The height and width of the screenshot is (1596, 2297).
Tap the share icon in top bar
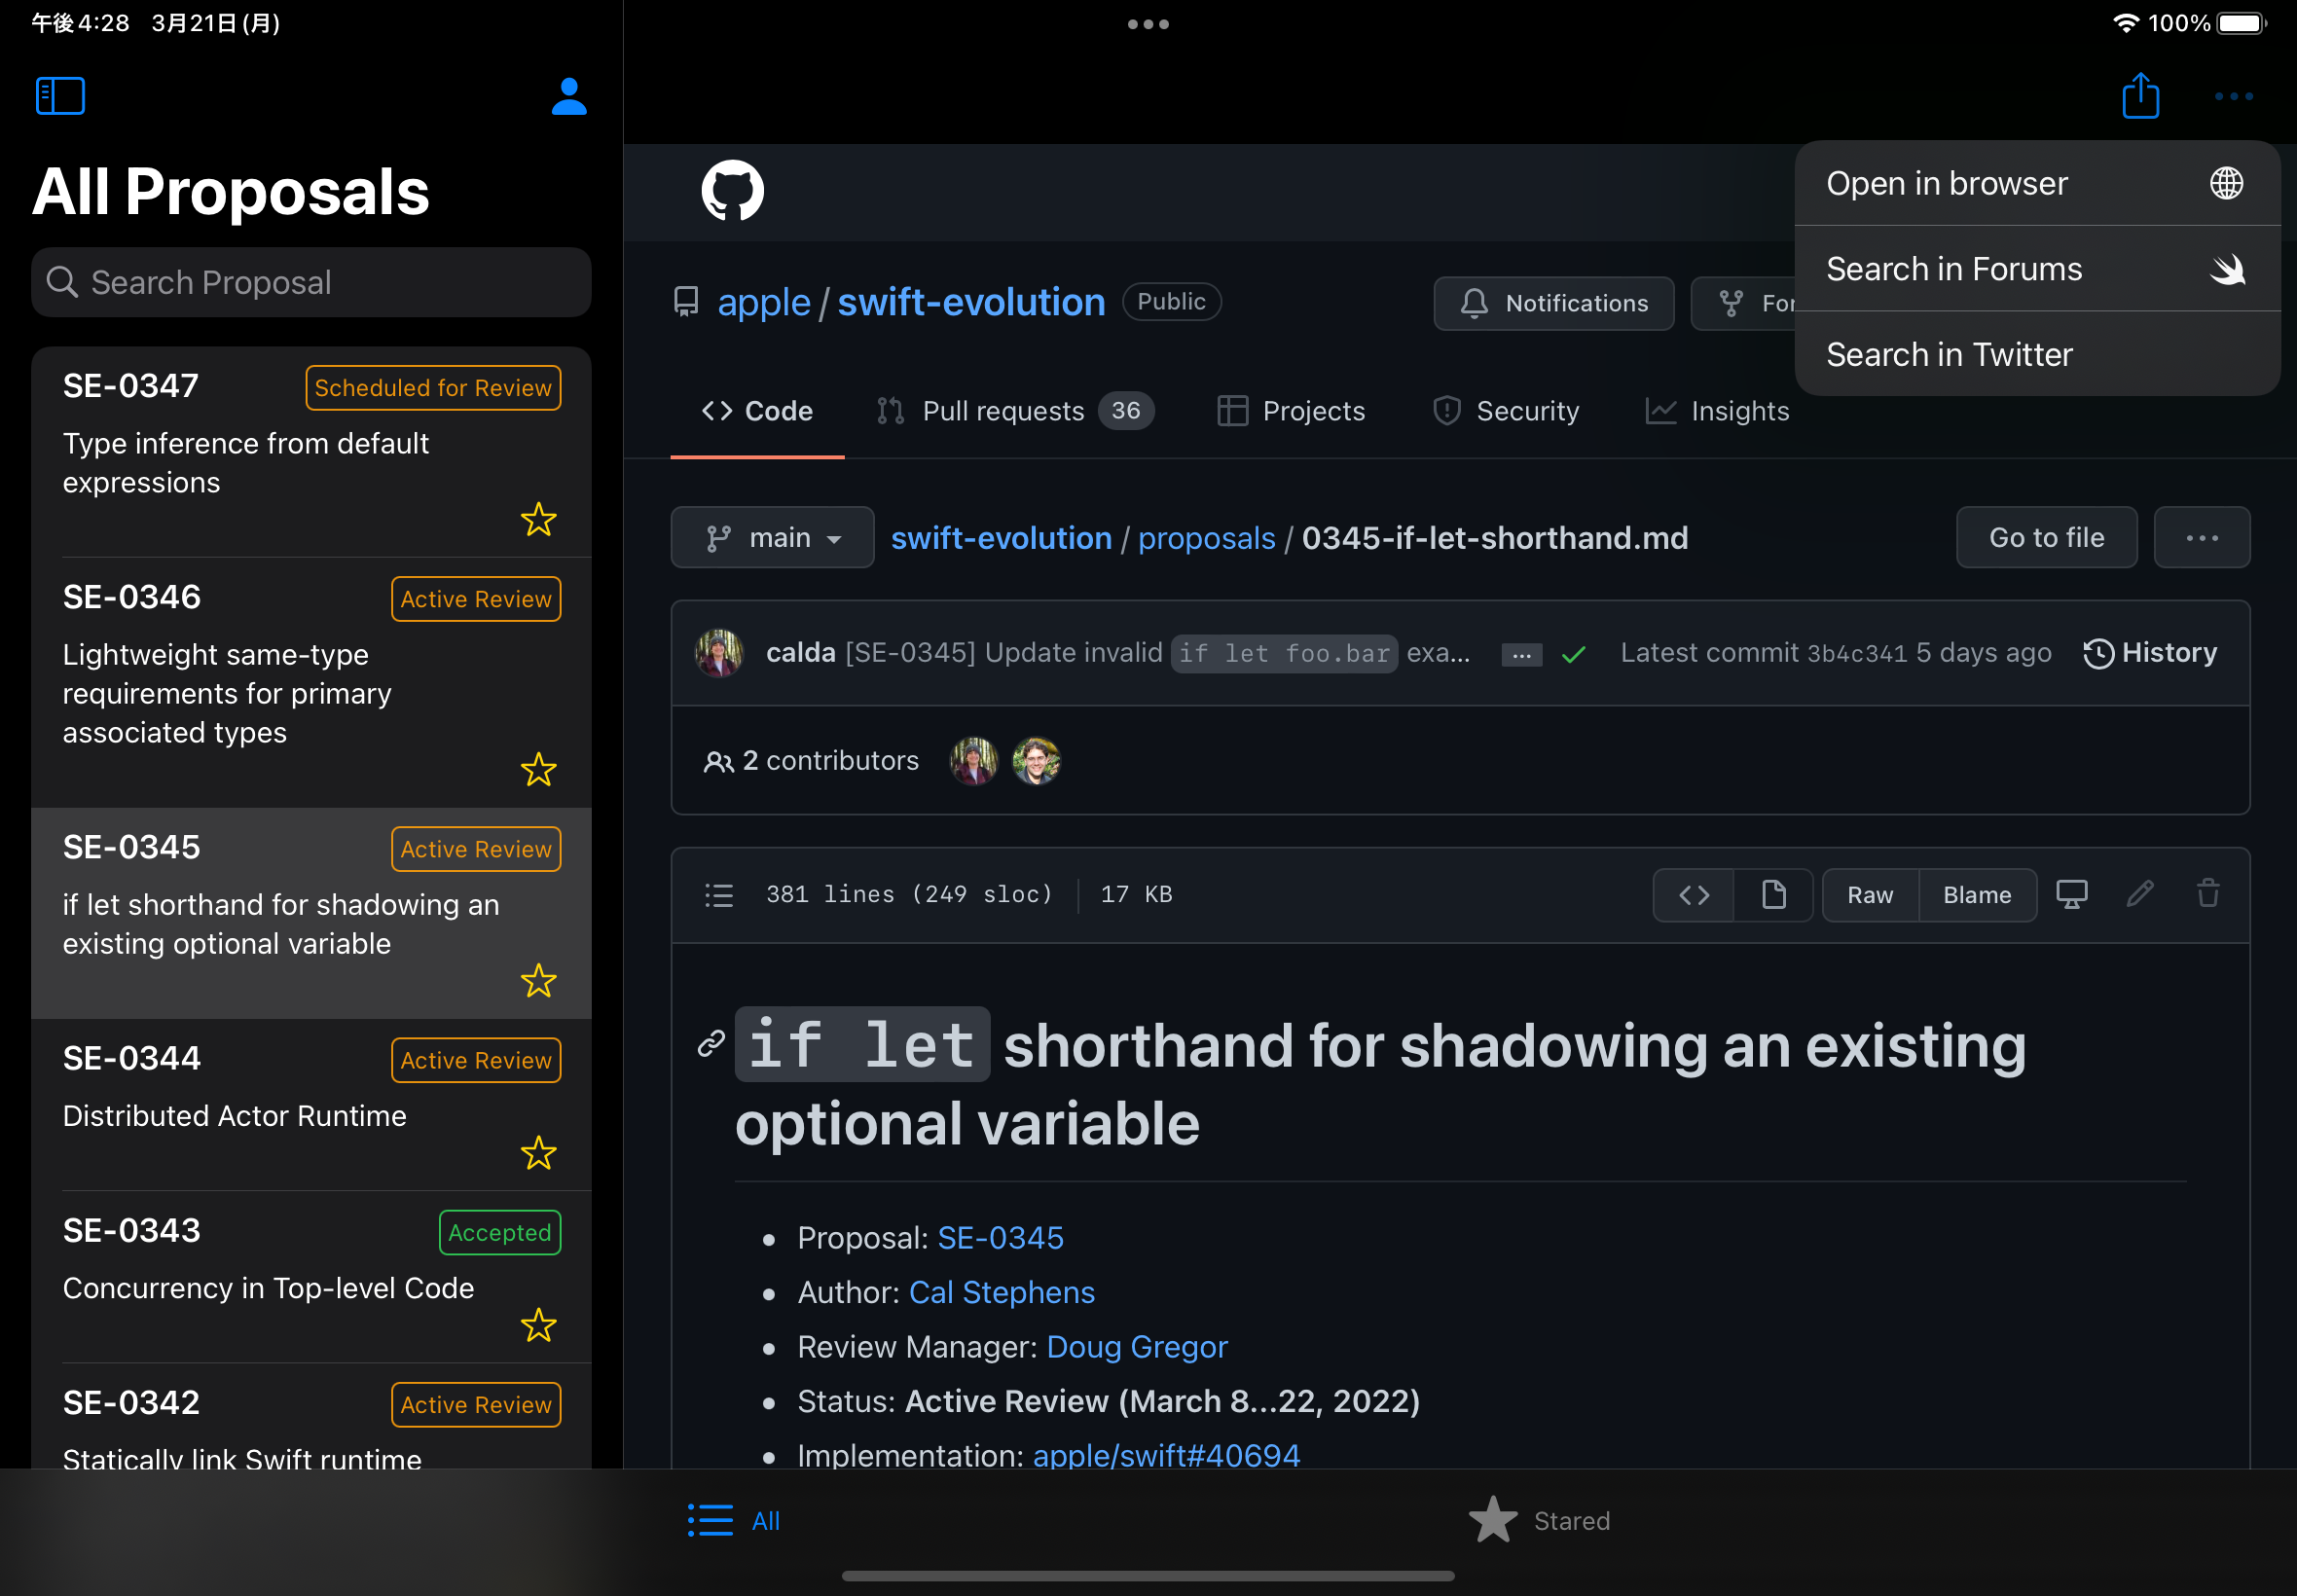[2140, 96]
